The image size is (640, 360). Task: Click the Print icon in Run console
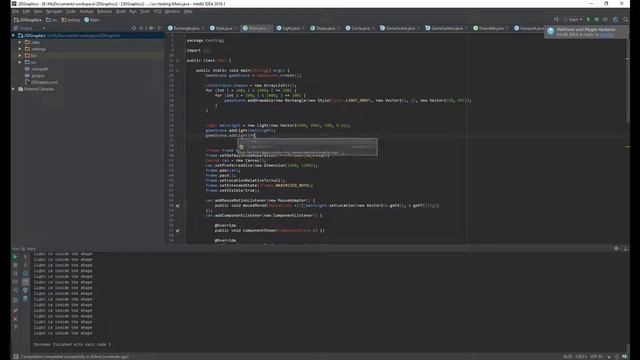(x=25, y=290)
